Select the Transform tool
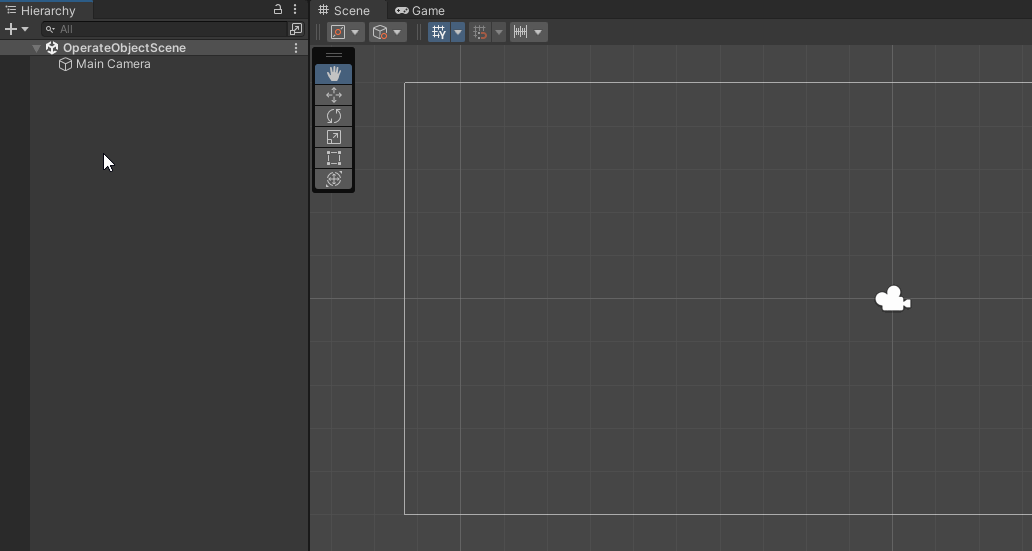Viewport: 1032px width, 551px height. (x=334, y=179)
